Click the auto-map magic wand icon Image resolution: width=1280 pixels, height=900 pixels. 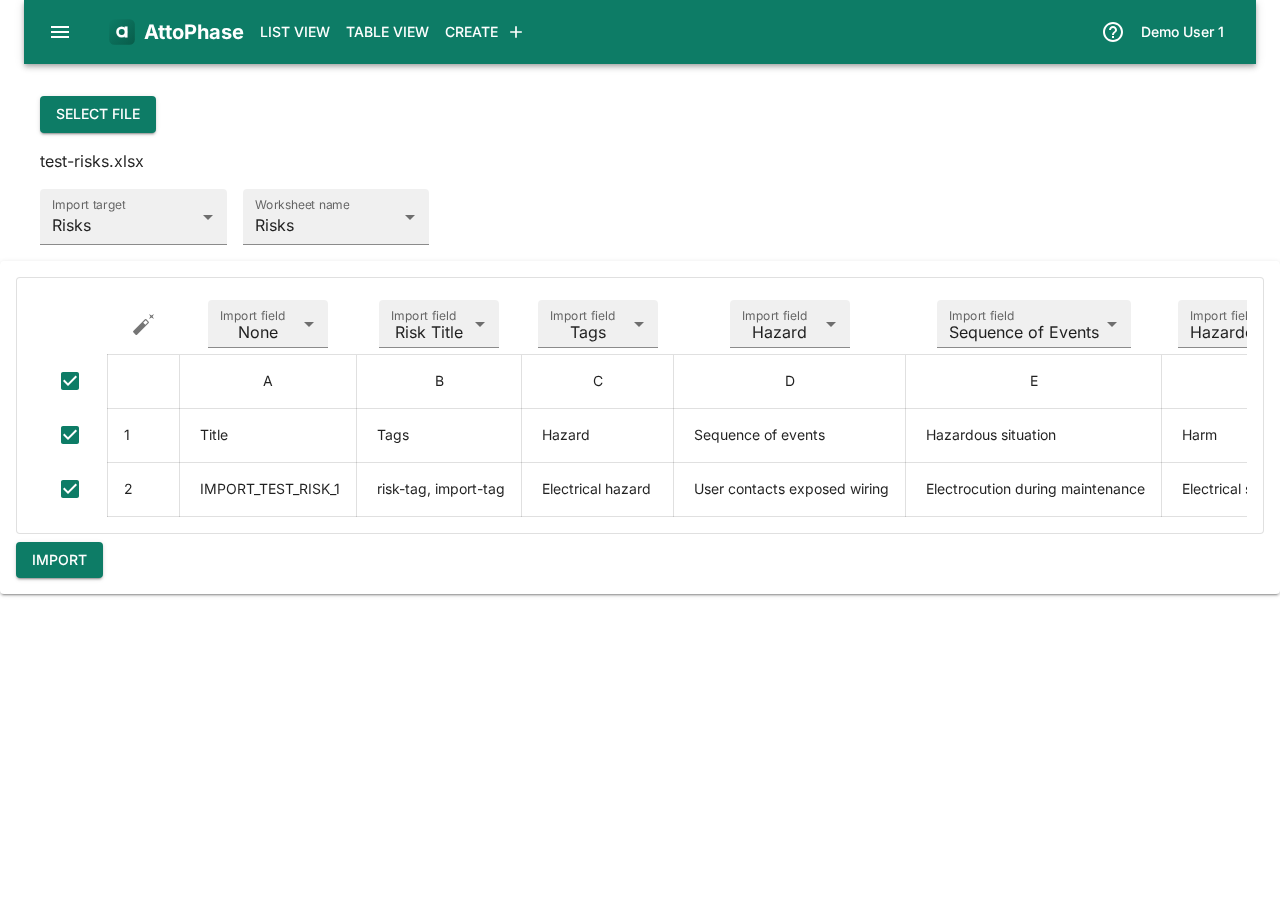[143, 323]
